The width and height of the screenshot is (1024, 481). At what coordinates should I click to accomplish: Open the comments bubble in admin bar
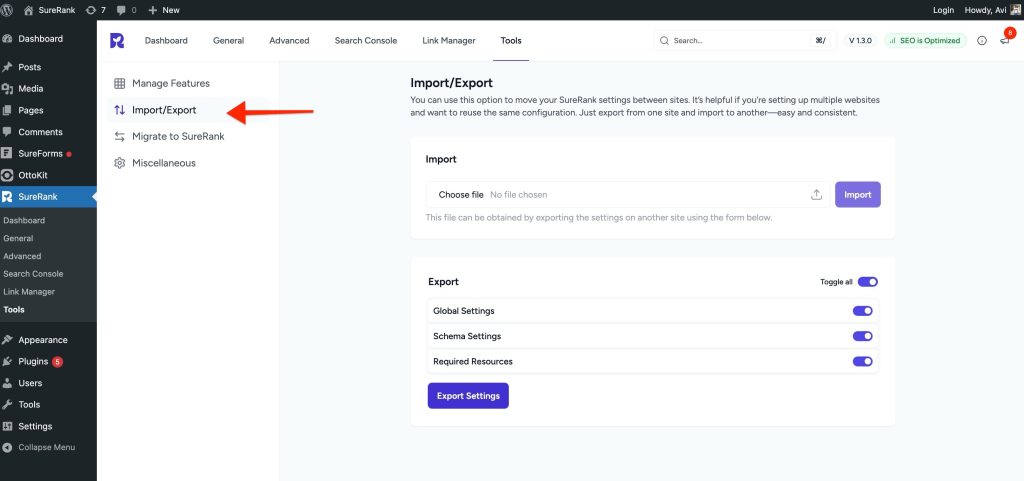tap(121, 10)
